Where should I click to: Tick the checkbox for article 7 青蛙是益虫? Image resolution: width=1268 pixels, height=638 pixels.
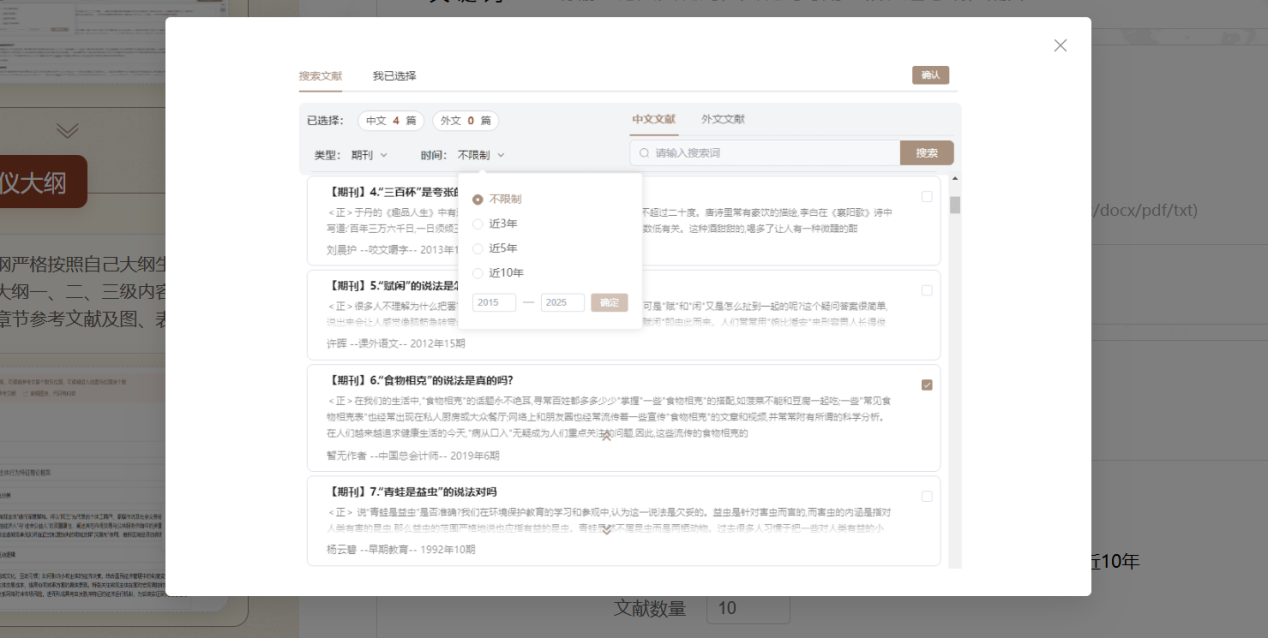pos(927,497)
